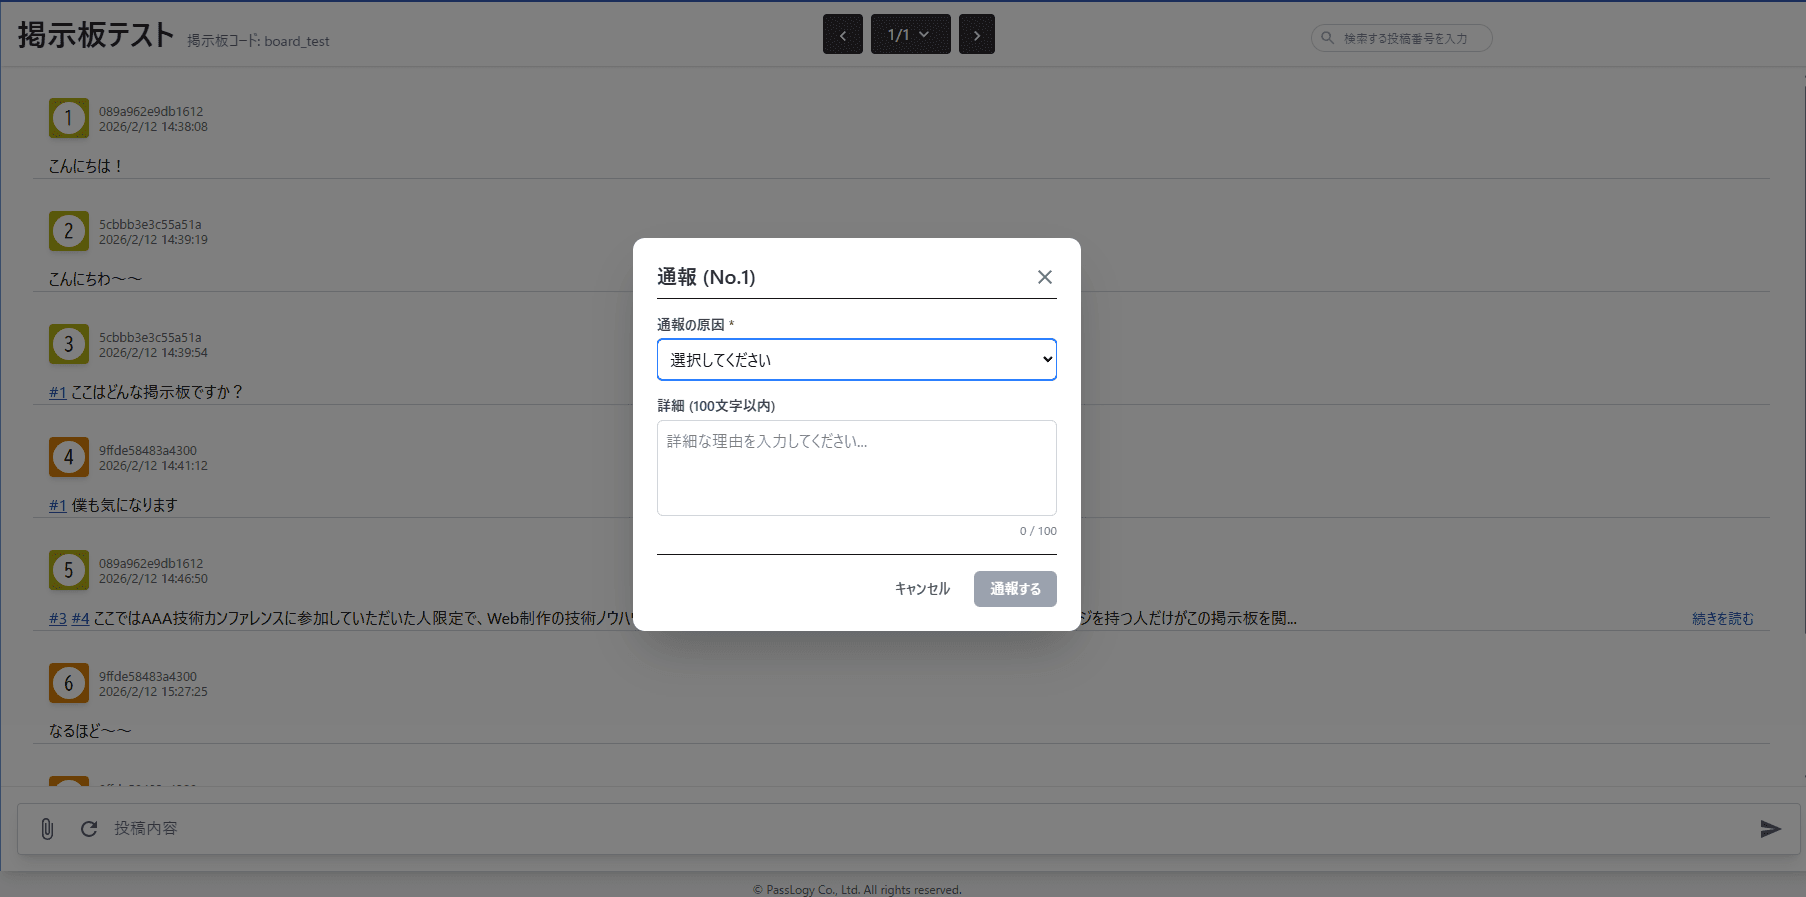
Task: Click the attachment paperclip icon
Action: pos(47,829)
